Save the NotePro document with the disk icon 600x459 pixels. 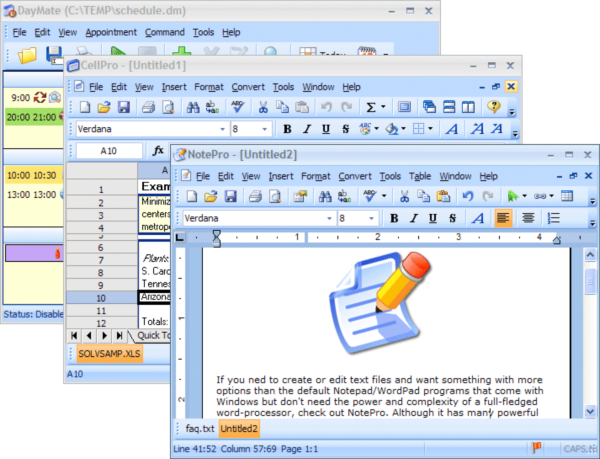click(x=230, y=197)
